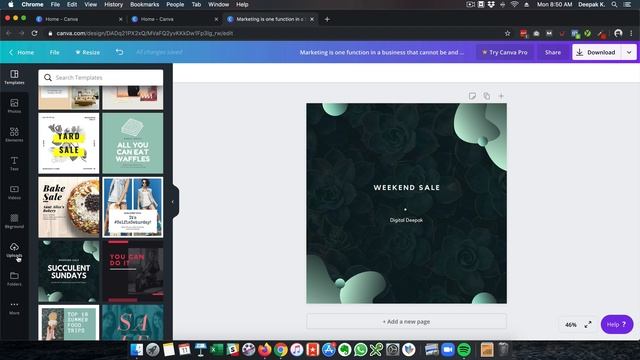This screenshot has height=360, width=640.
Task: Open the Bookmarks menu
Action: (x=144, y=4)
